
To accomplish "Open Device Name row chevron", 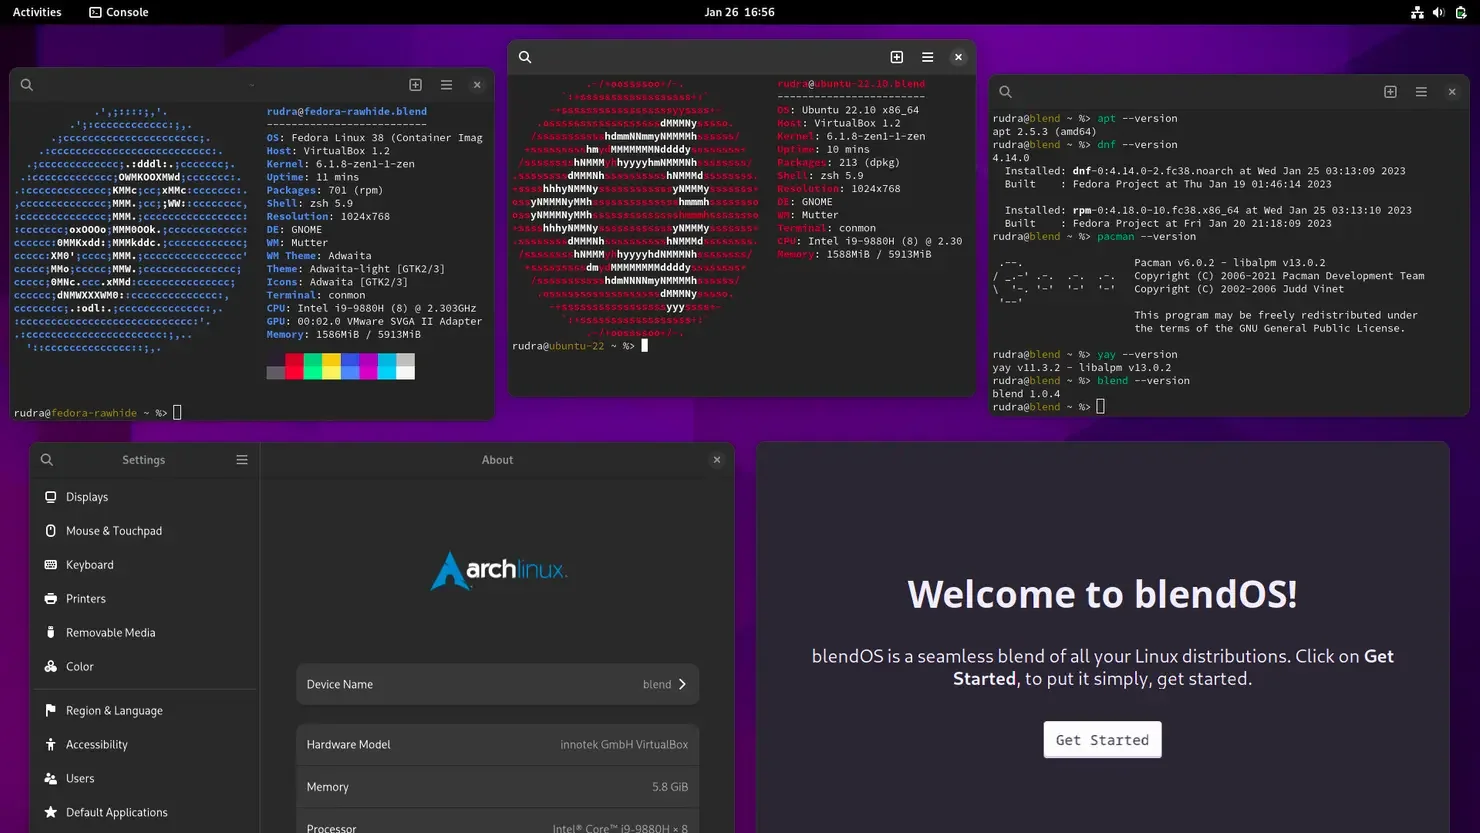I will (x=683, y=685).
